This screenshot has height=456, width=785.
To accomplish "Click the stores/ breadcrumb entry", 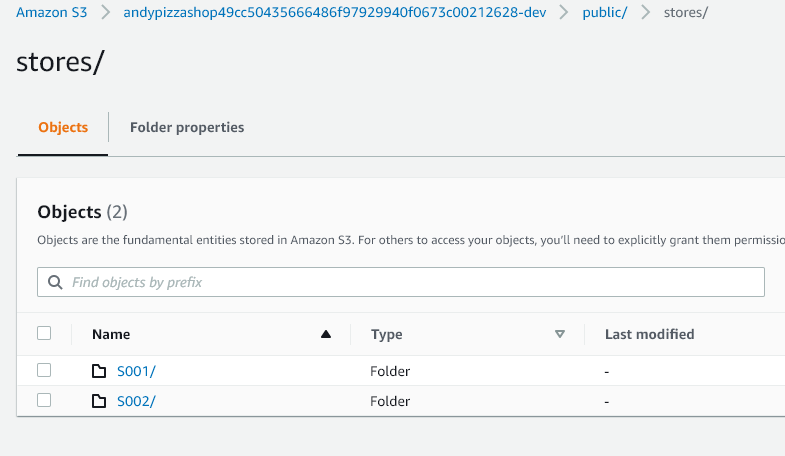I will [x=686, y=14].
